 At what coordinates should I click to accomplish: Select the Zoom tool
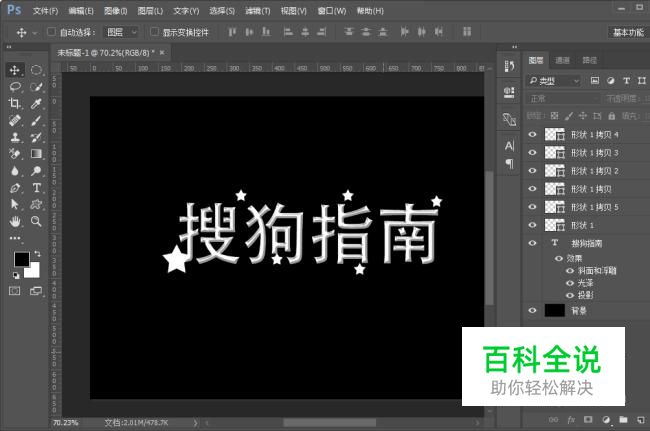36,221
